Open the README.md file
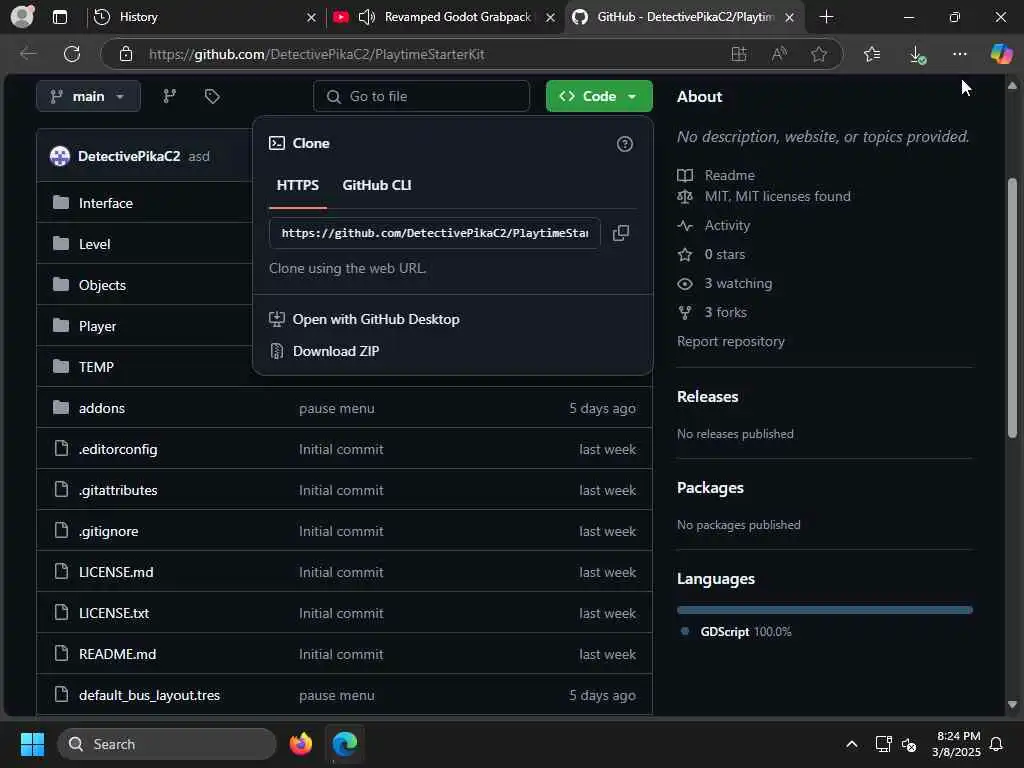 tap(117, 654)
